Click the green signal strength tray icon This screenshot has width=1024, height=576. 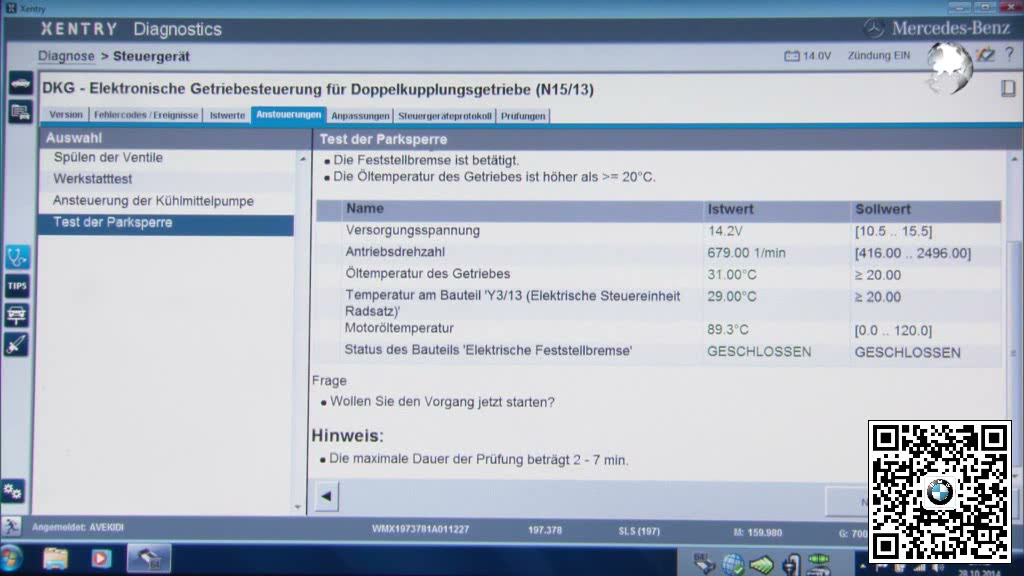point(761,564)
